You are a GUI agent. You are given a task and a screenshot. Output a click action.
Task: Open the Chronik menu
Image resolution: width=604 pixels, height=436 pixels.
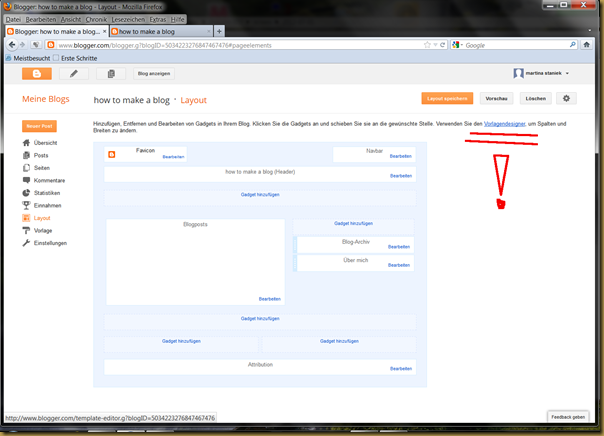(x=96, y=19)
